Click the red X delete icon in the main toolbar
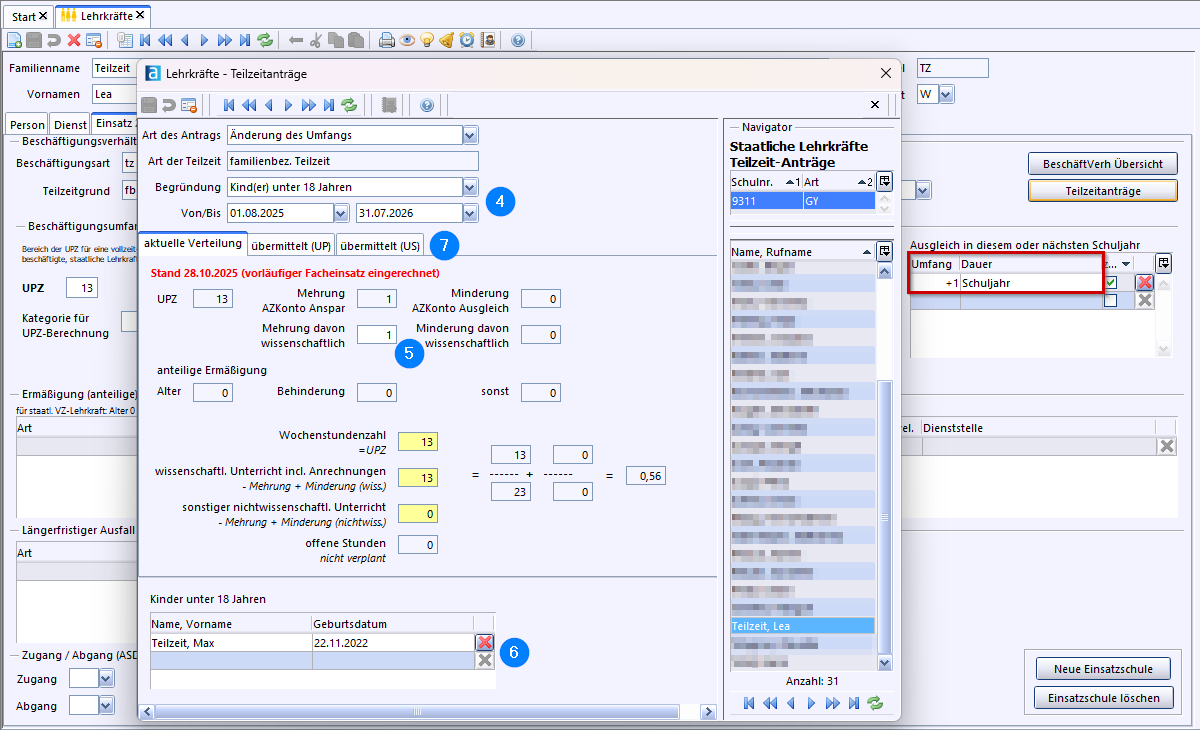The width and height of the screenshot is (1200, 730). coord(74,41)
